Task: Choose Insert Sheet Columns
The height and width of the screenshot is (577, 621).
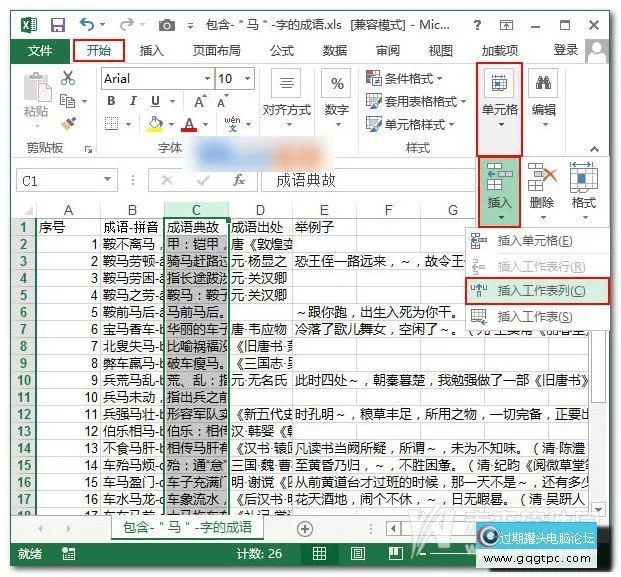Action: click(537, 291)
